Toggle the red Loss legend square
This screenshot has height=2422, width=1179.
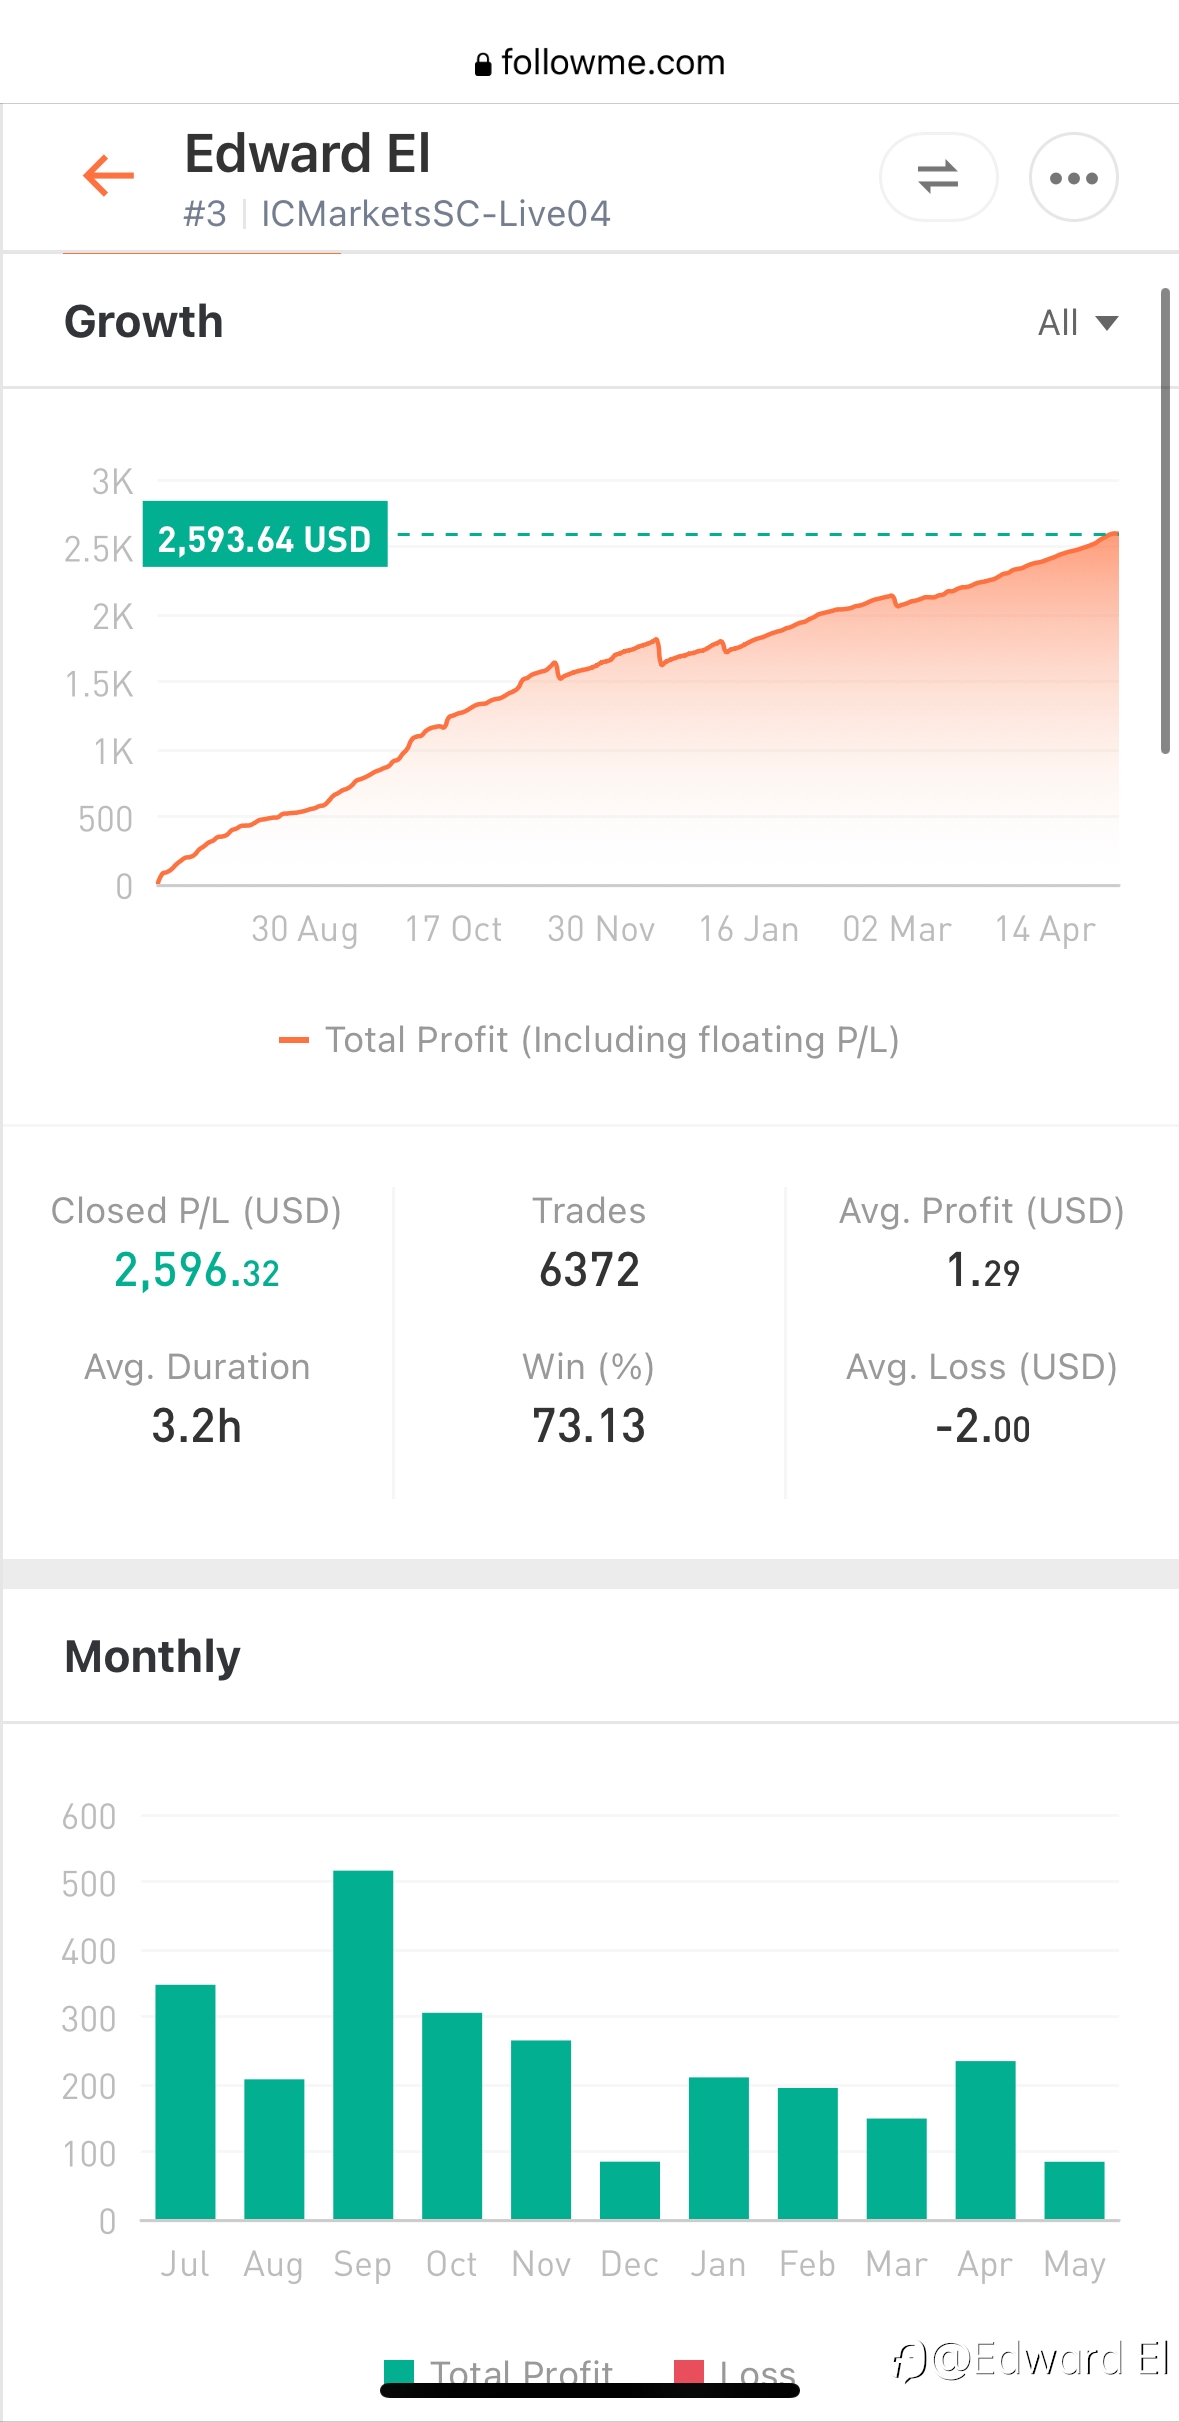[689, 2372]
